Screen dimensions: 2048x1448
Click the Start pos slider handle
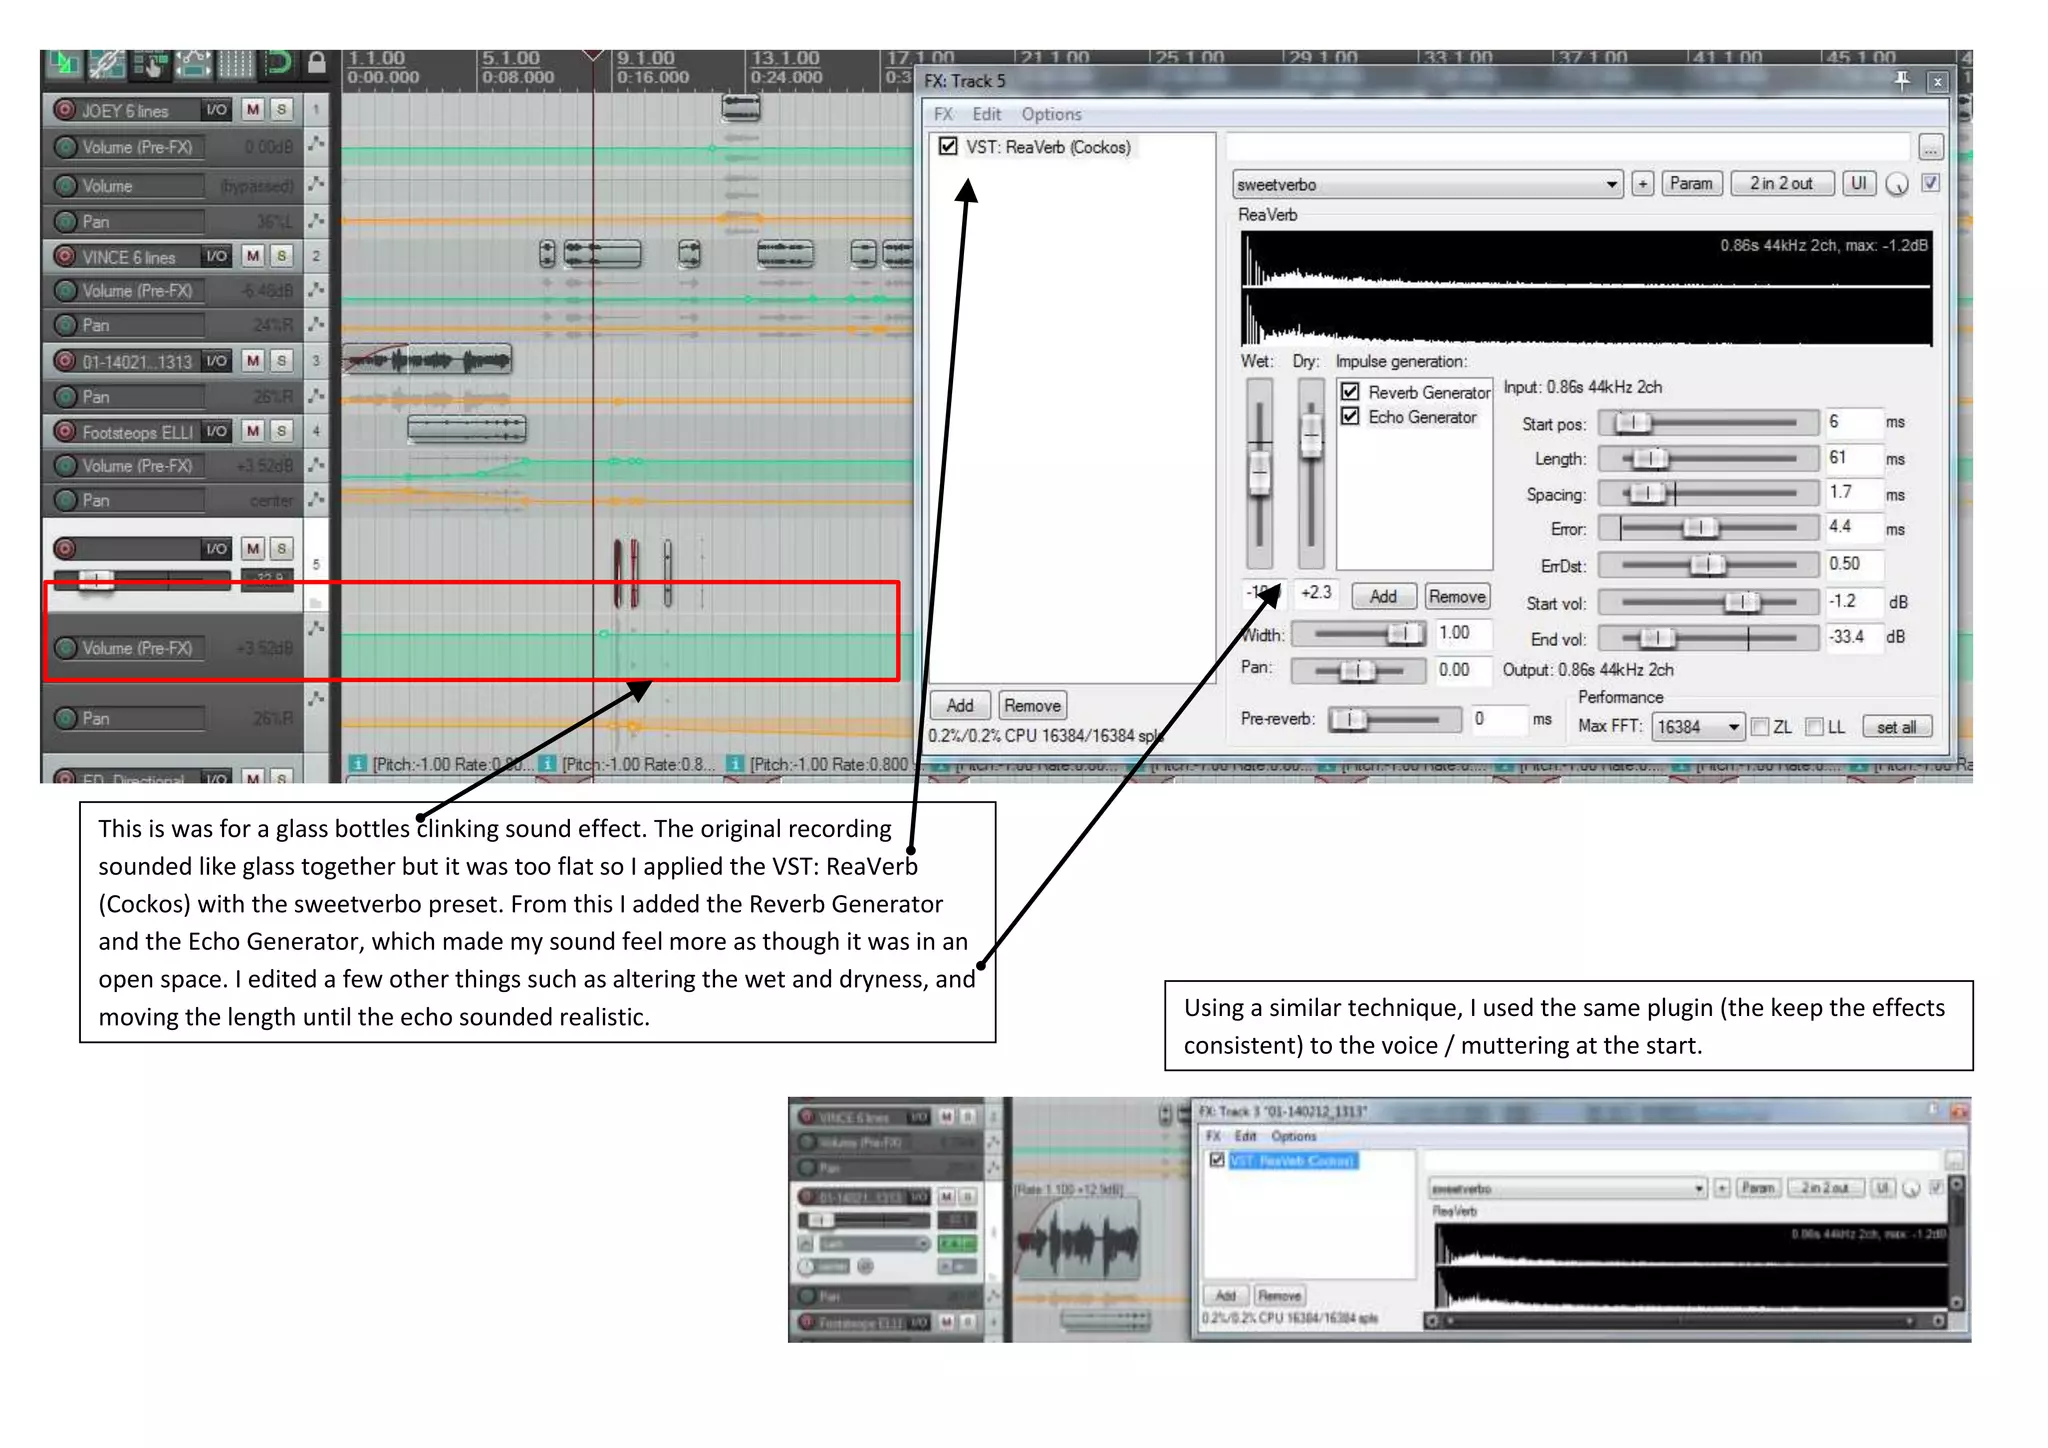tap(1632, 423)
